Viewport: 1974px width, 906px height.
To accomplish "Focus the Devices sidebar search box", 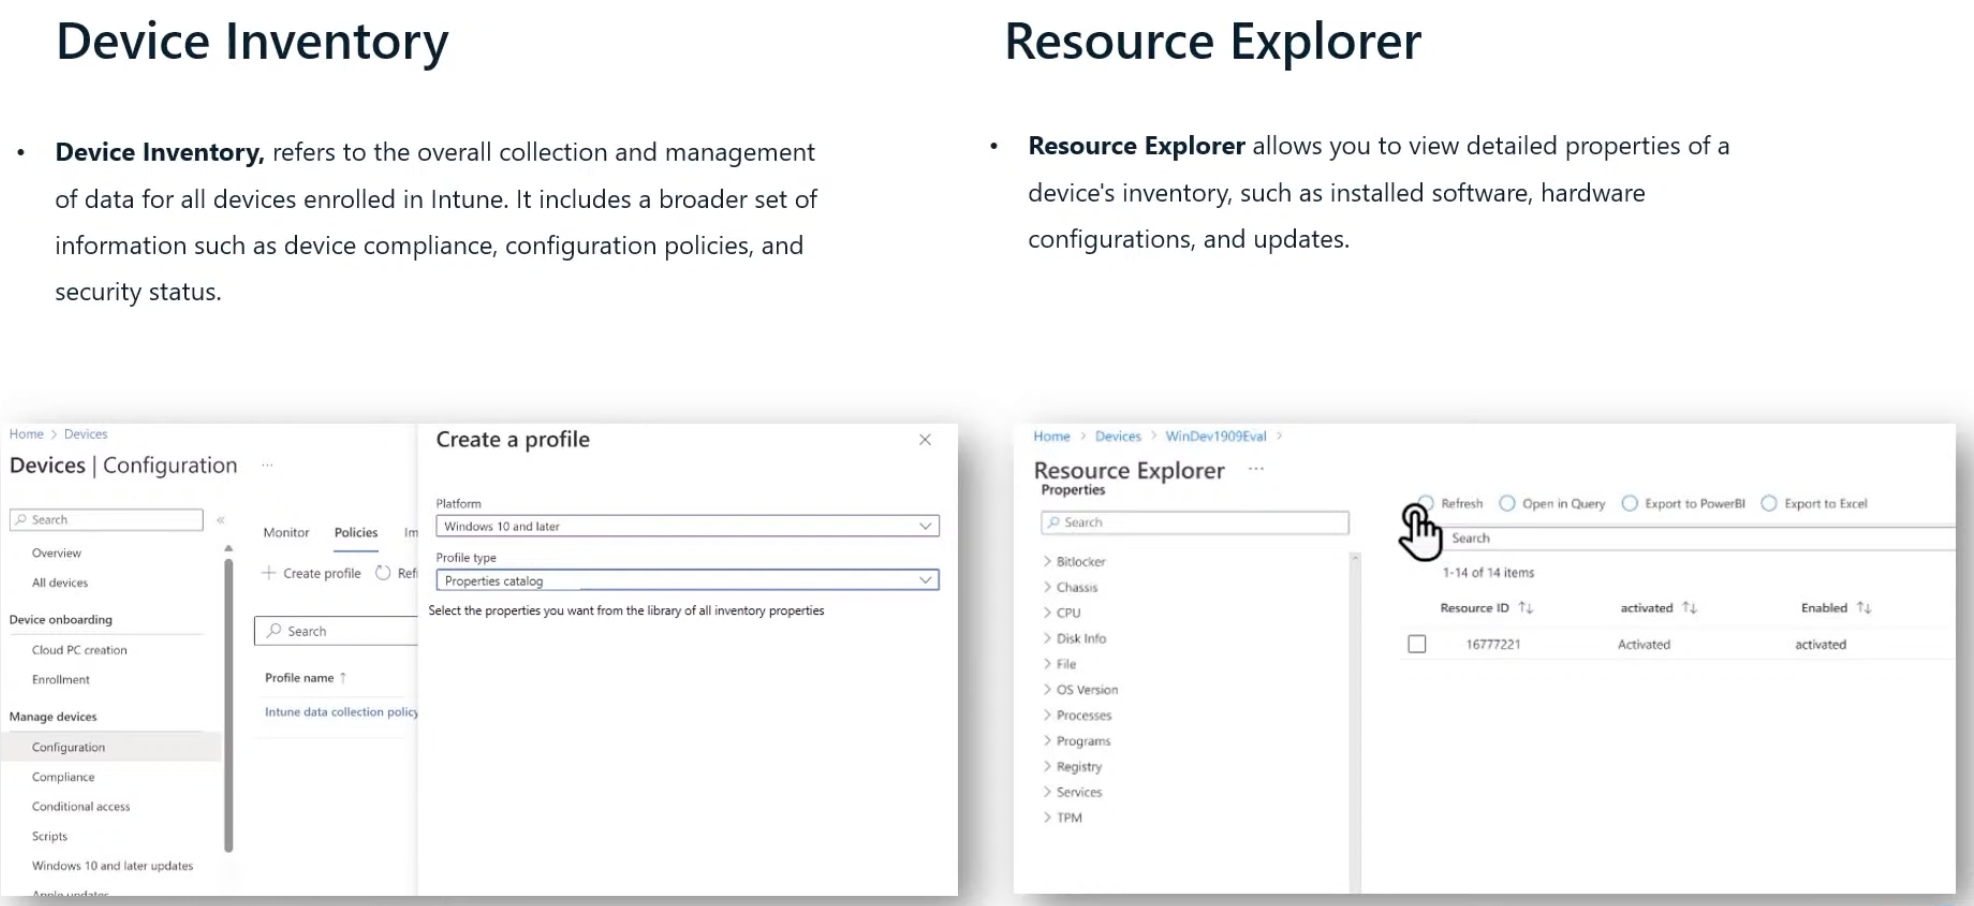I will (106, 520).
